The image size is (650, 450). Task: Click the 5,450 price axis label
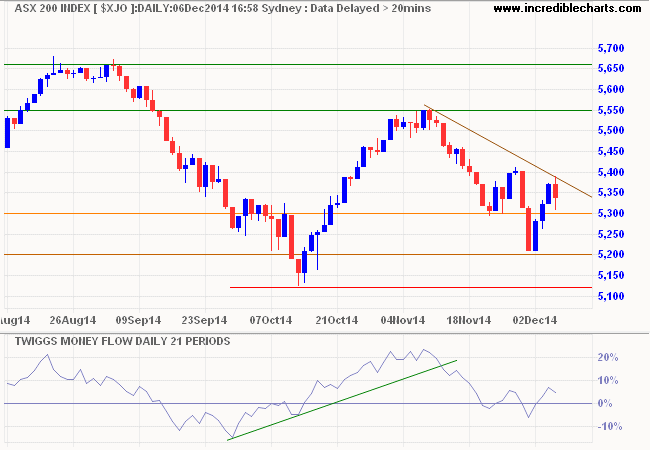point(611,151)
